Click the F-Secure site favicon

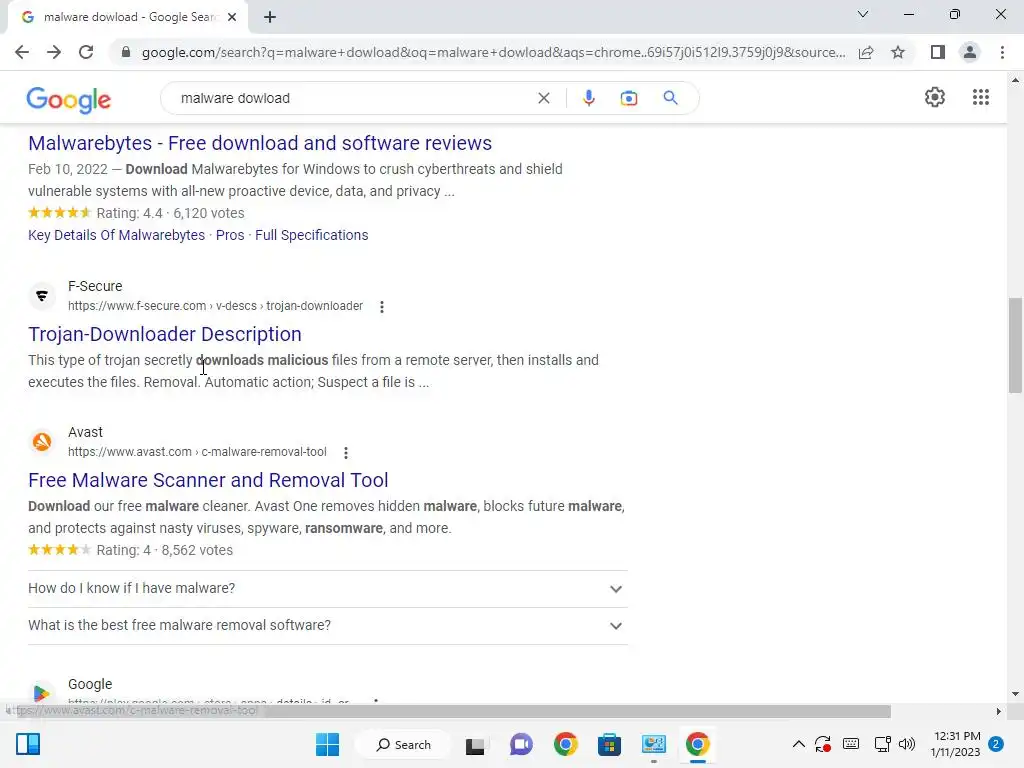[x=42, y=296]
